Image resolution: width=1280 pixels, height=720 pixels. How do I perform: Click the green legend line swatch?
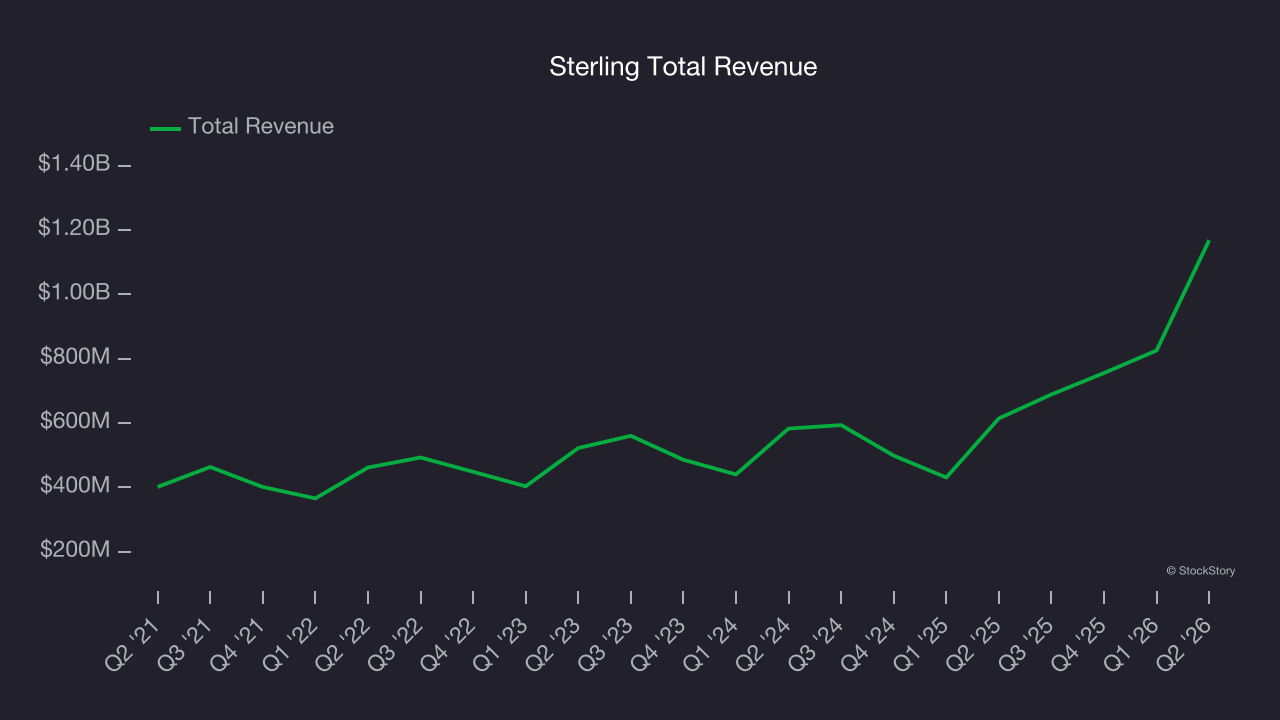tap(165, 128)
